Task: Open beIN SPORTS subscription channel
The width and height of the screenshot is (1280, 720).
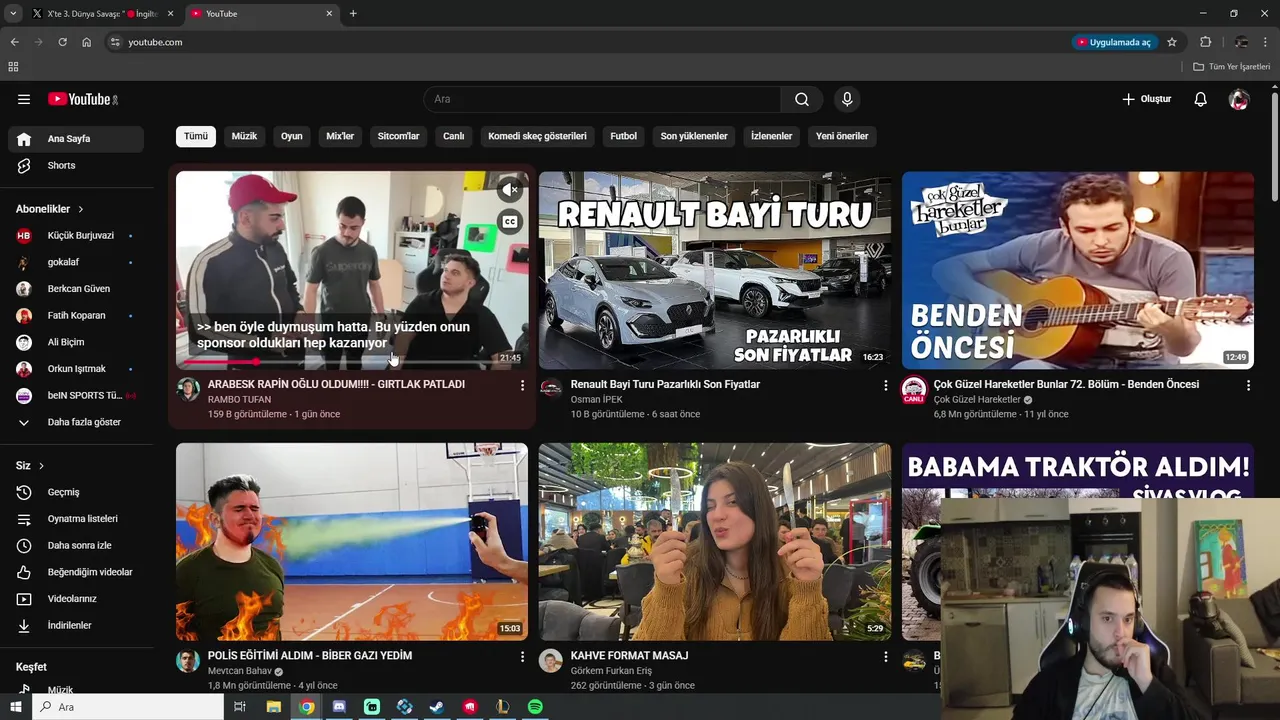Action: tap(76, 396)
